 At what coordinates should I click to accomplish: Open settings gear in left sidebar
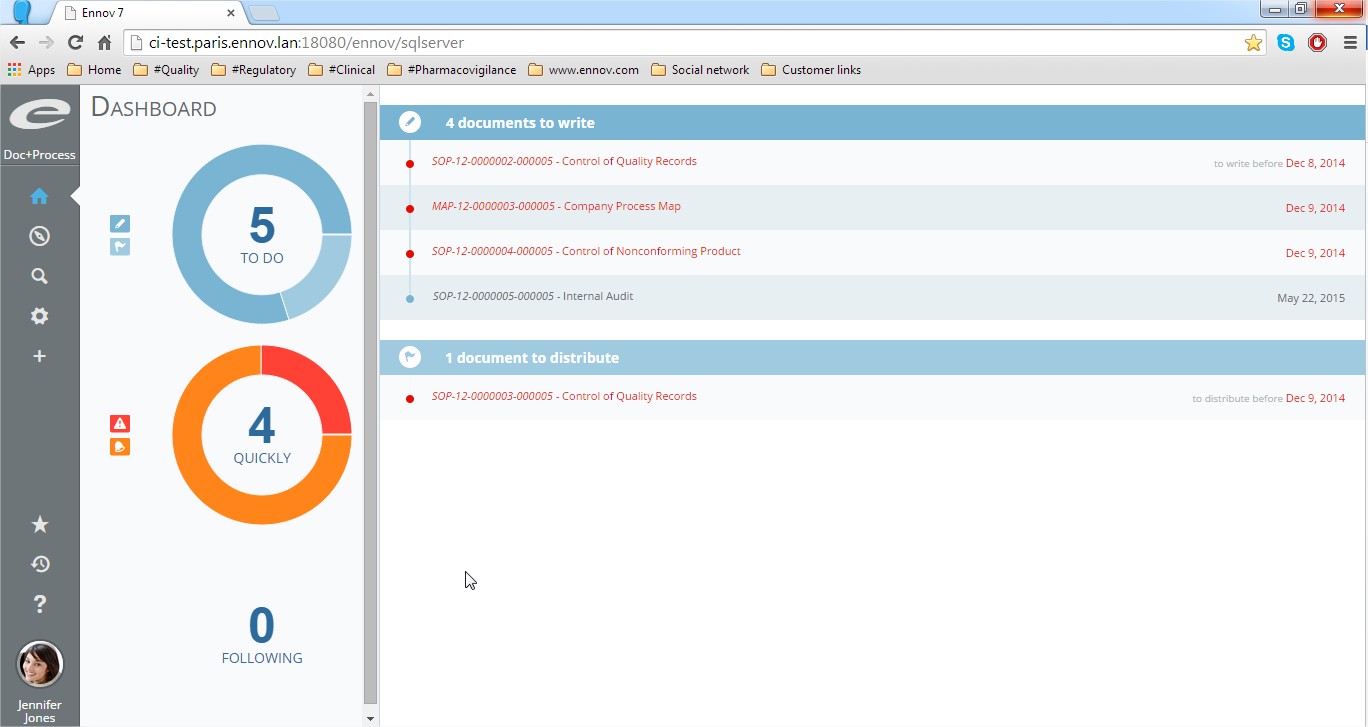[x=39, y=316]
